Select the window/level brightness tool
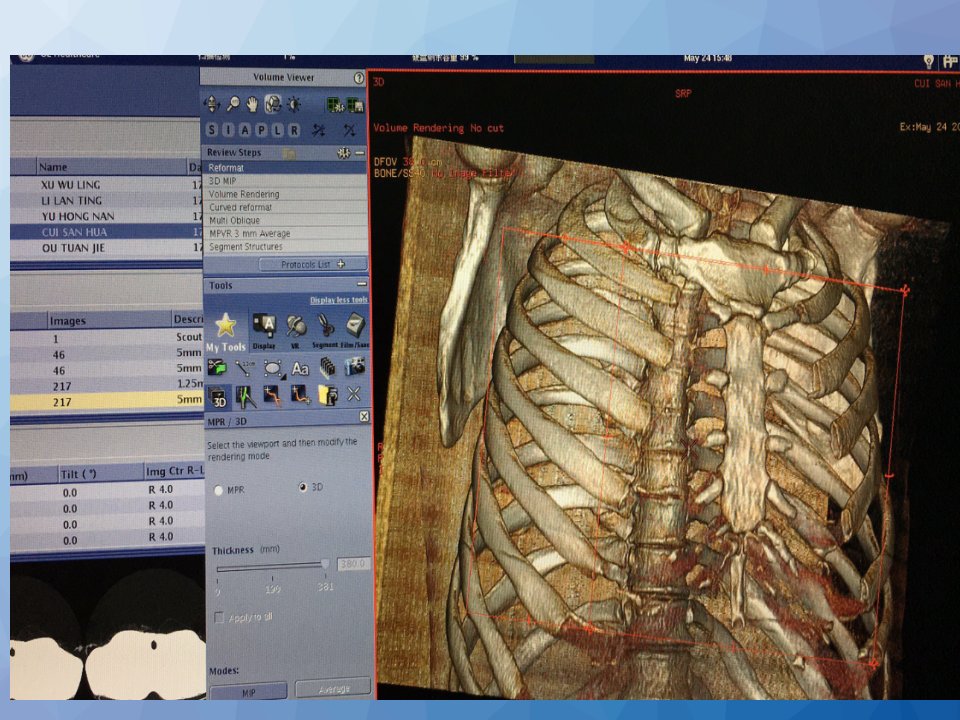 tap(294, 104)
